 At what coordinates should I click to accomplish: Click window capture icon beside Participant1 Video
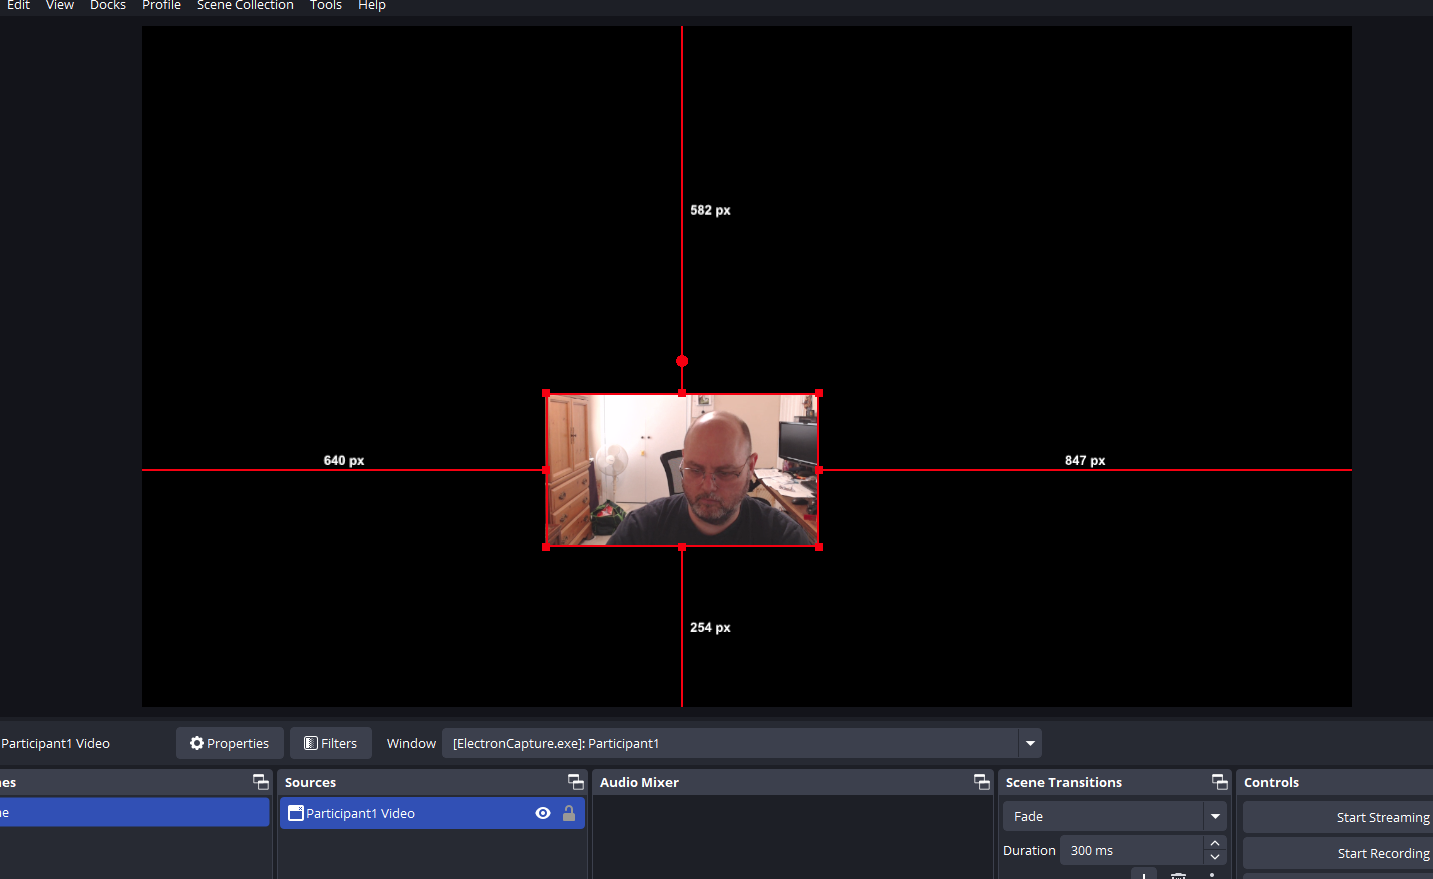click(x=296, y=813)
